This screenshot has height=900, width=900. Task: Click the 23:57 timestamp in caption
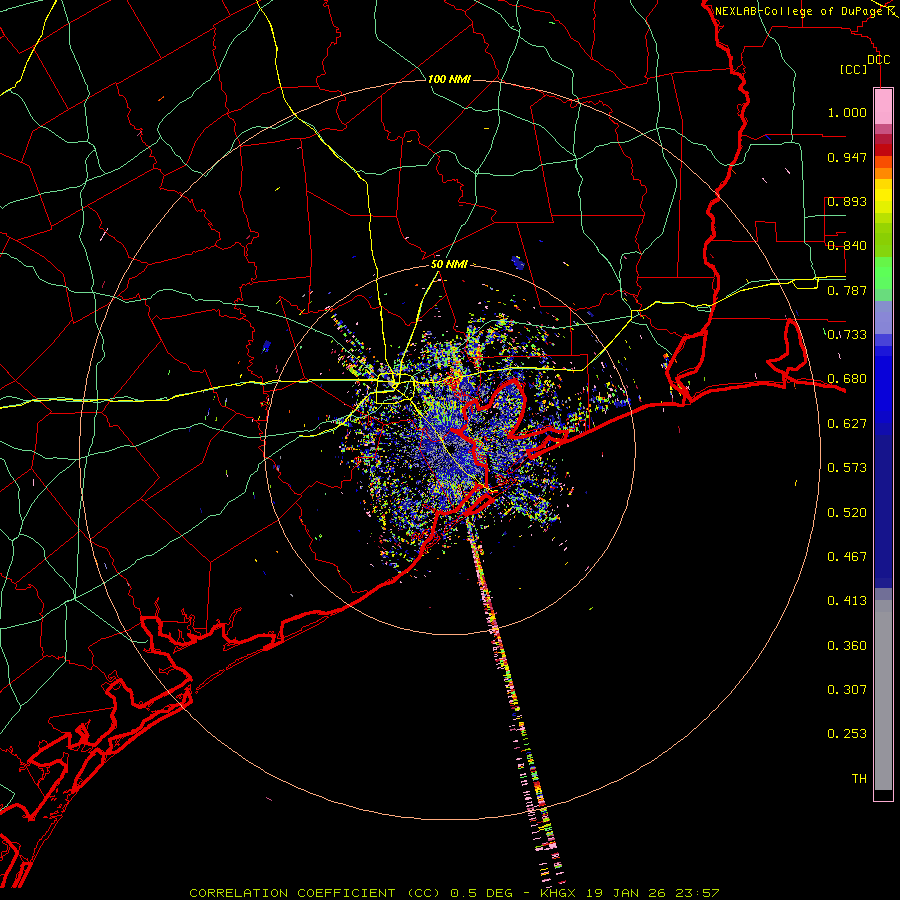(x=696, y=893)
